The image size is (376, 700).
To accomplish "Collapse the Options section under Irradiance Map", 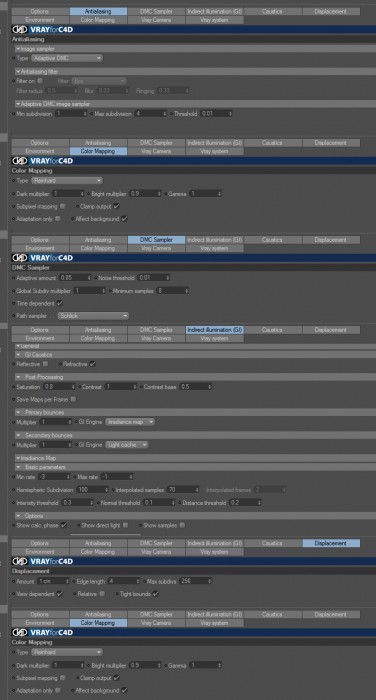I will point(18,516).
